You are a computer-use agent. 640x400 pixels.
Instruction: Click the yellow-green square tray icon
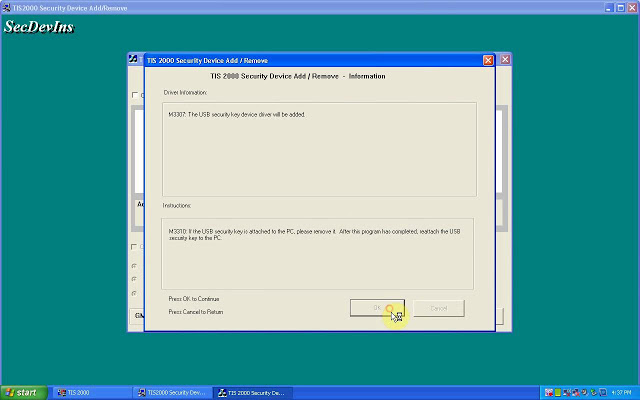tap(558, 393)
